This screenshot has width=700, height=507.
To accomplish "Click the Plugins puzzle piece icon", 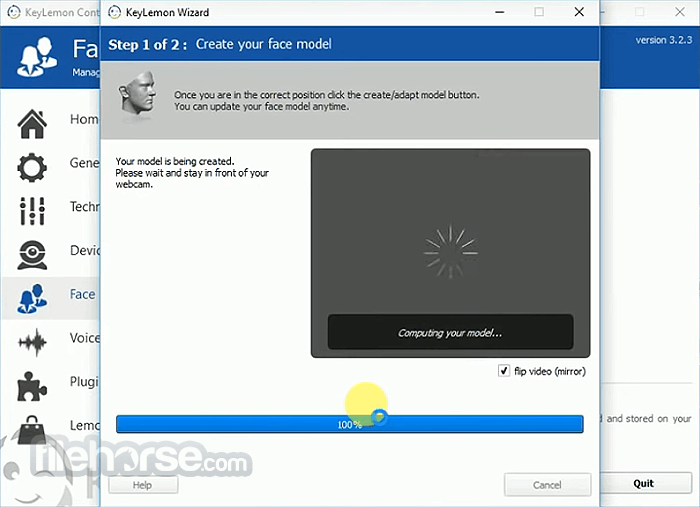I will [32, 386].
